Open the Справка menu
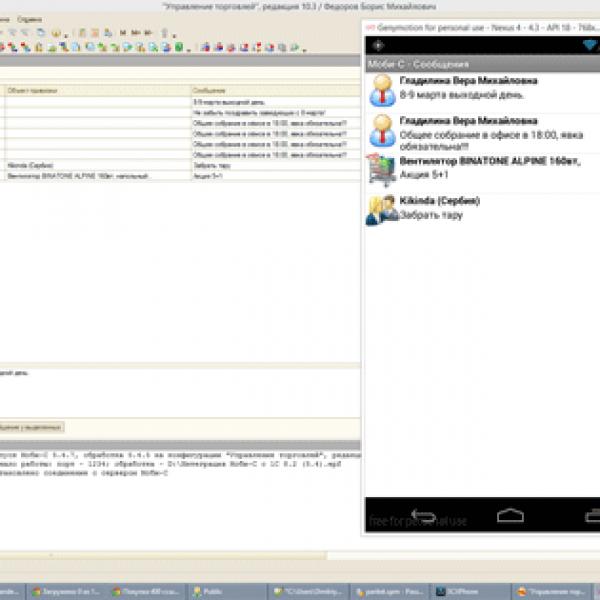 click(30, 19)
